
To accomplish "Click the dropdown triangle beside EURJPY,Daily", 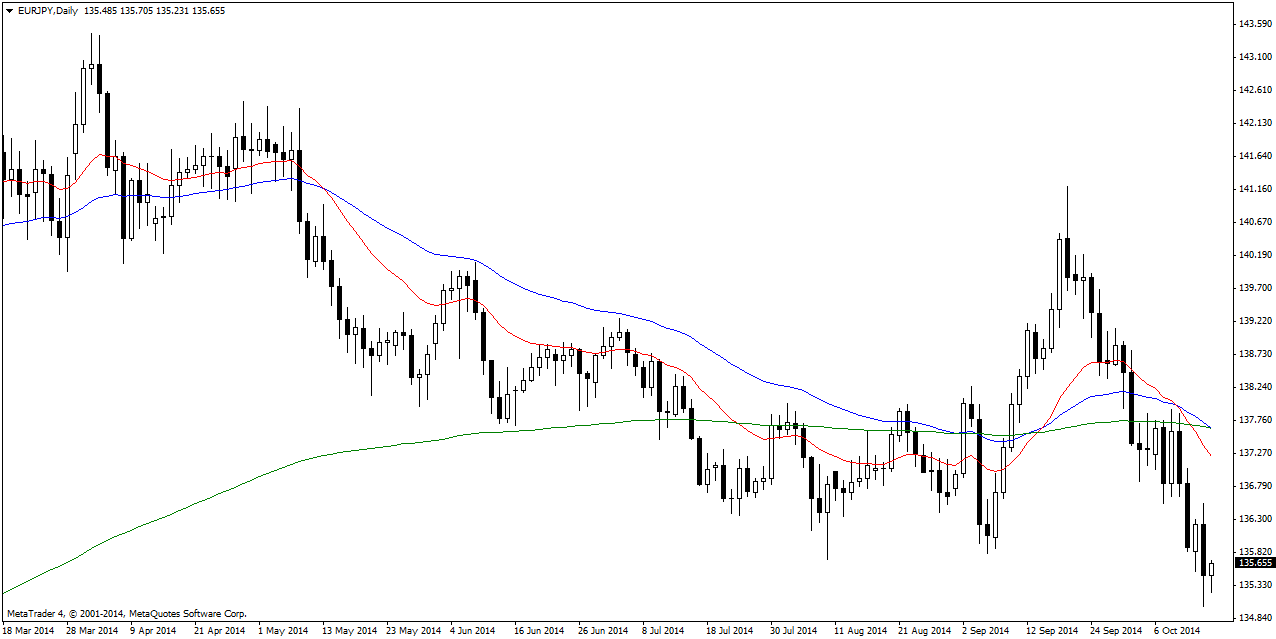I will click(x=9, y=10).
